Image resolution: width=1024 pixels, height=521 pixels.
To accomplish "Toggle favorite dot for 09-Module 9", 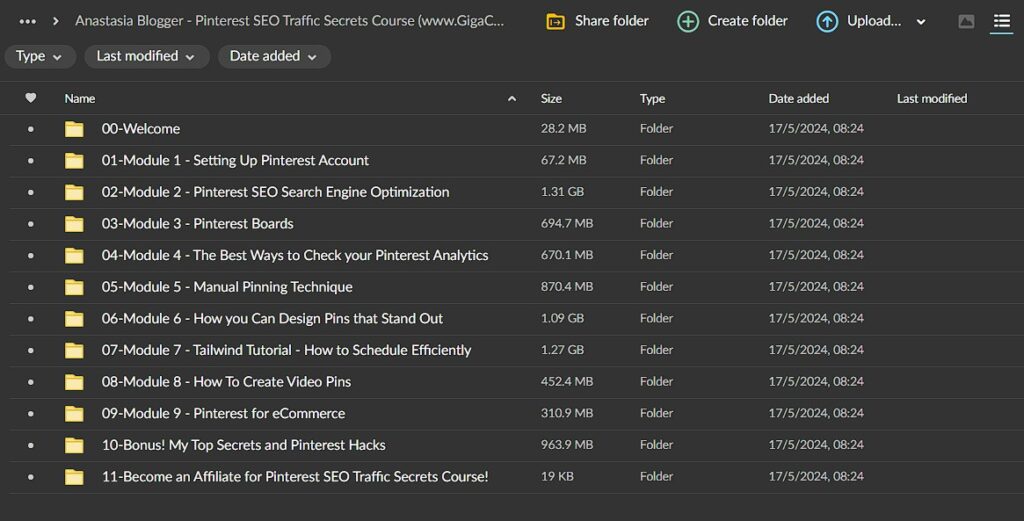I will tap(31, 414).
